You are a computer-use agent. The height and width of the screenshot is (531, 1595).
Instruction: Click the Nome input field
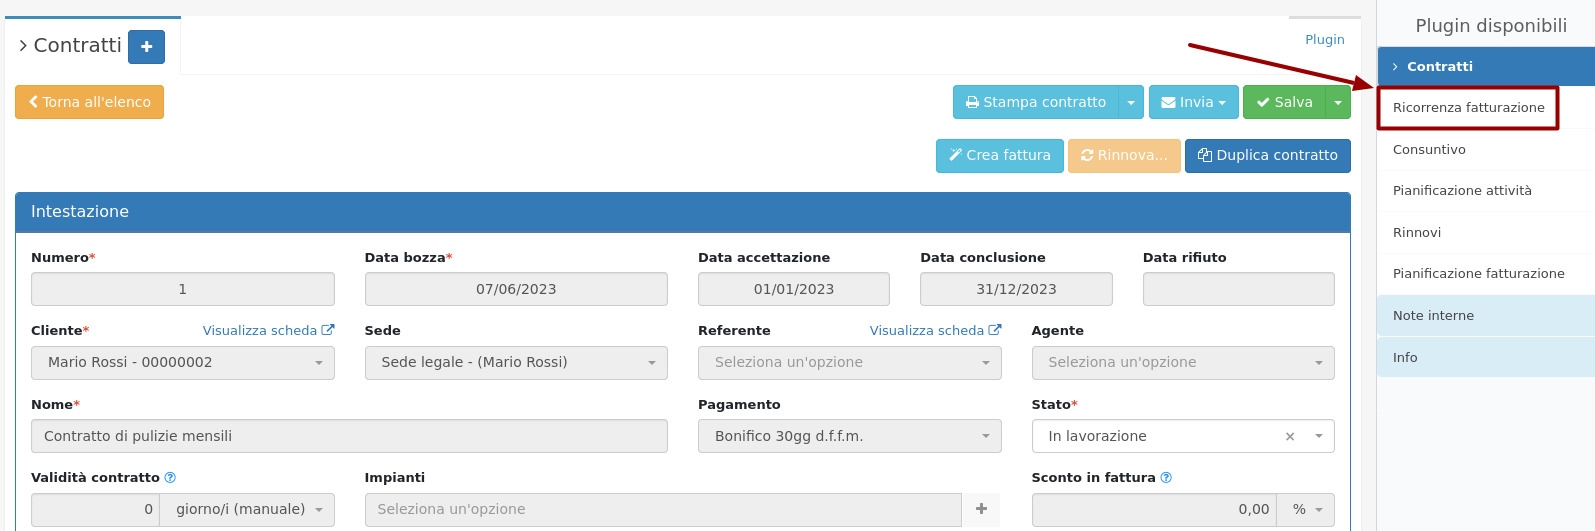pos(349,436)
